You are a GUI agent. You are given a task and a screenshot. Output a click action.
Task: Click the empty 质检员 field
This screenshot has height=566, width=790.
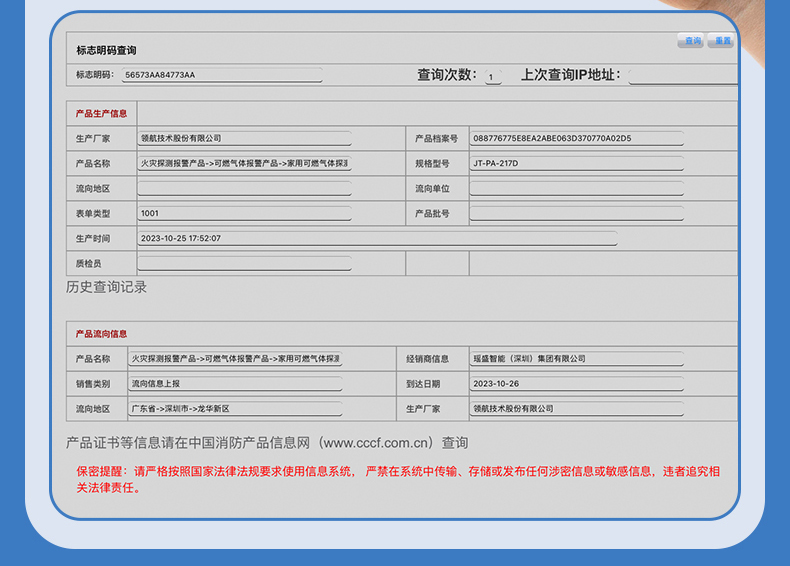(x=244, y=263)
